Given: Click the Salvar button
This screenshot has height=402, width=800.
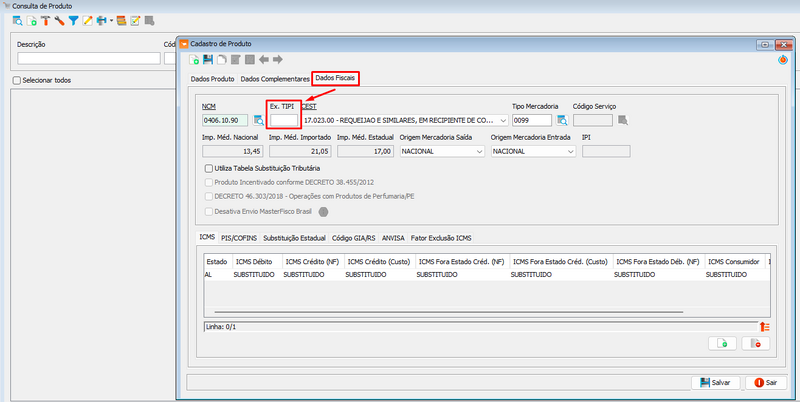Looking at the screenshot, I should [715, 383].
